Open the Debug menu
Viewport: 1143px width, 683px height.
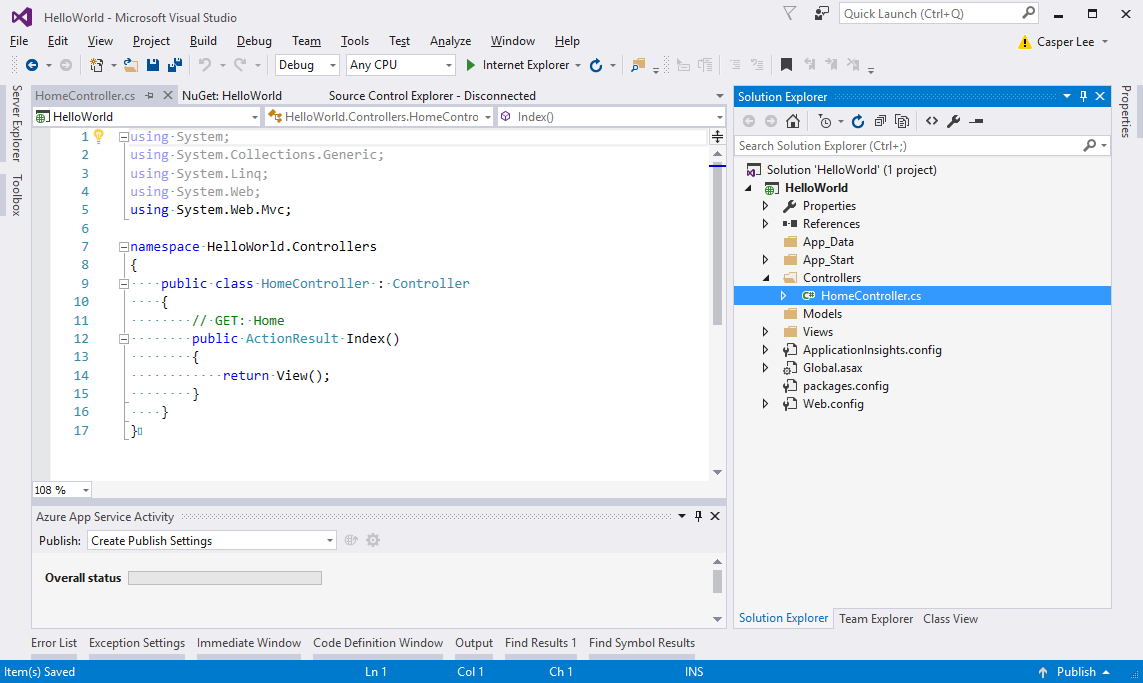[x=254, y=41]
